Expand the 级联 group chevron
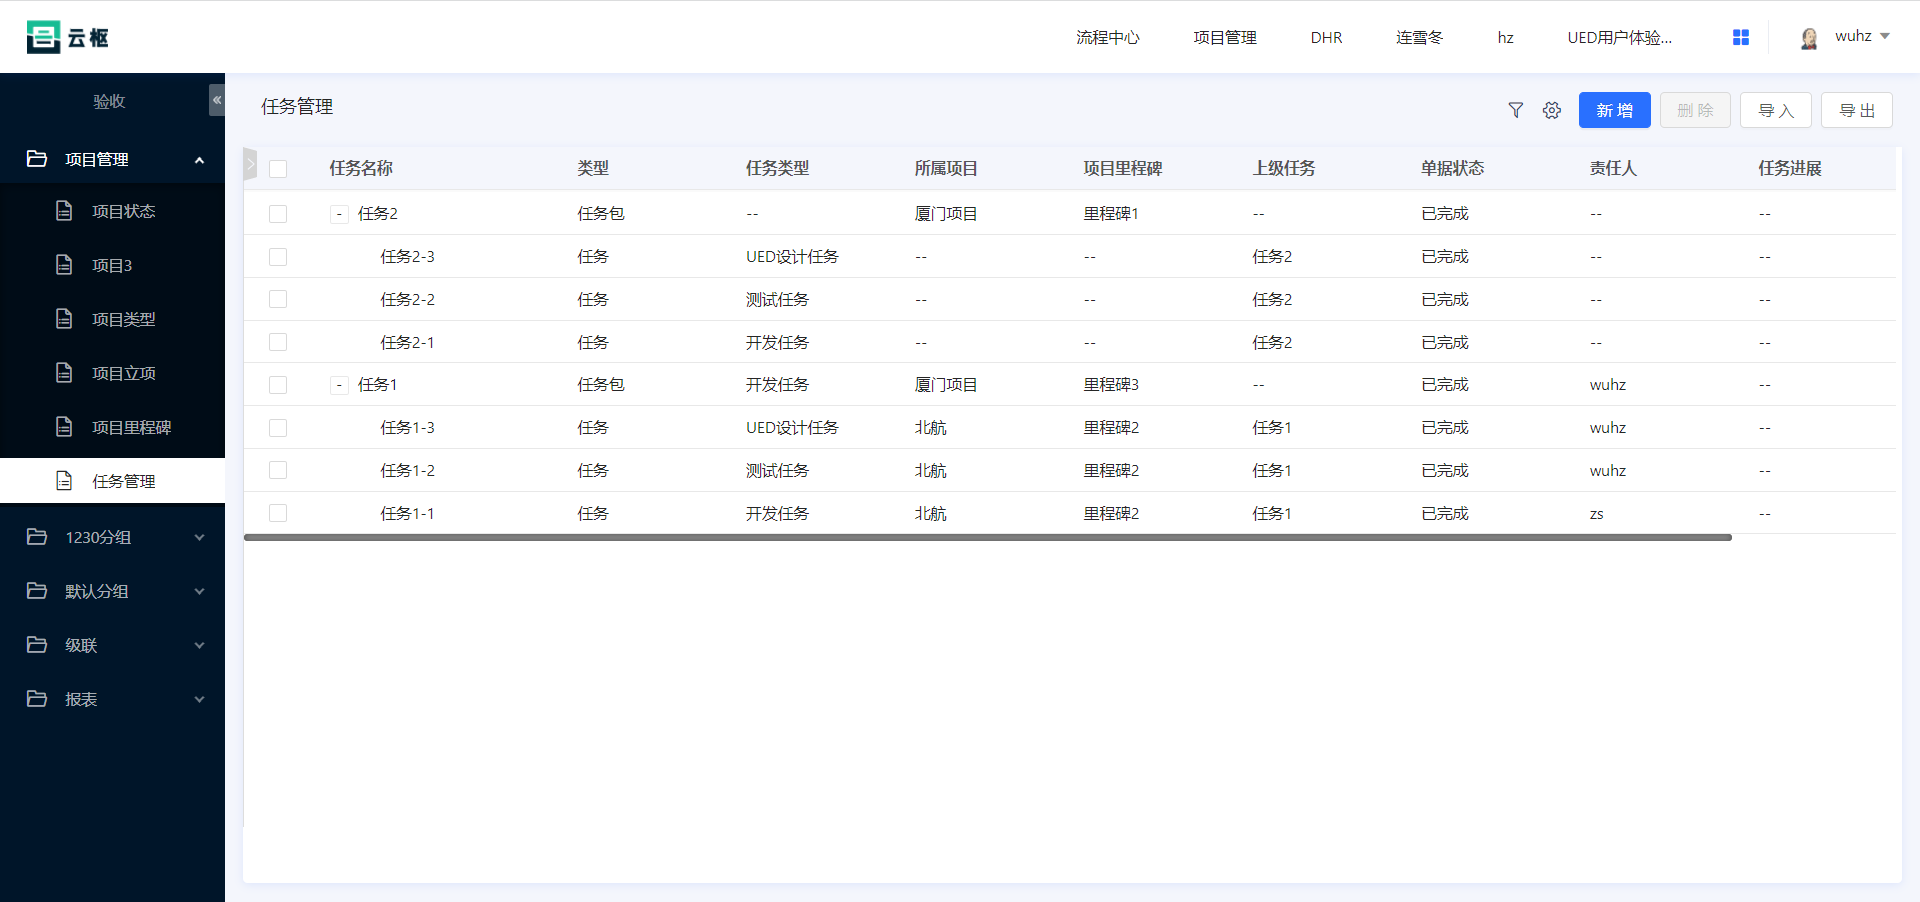The width and height of the screenshot is (1920, 902). [199, 645]
